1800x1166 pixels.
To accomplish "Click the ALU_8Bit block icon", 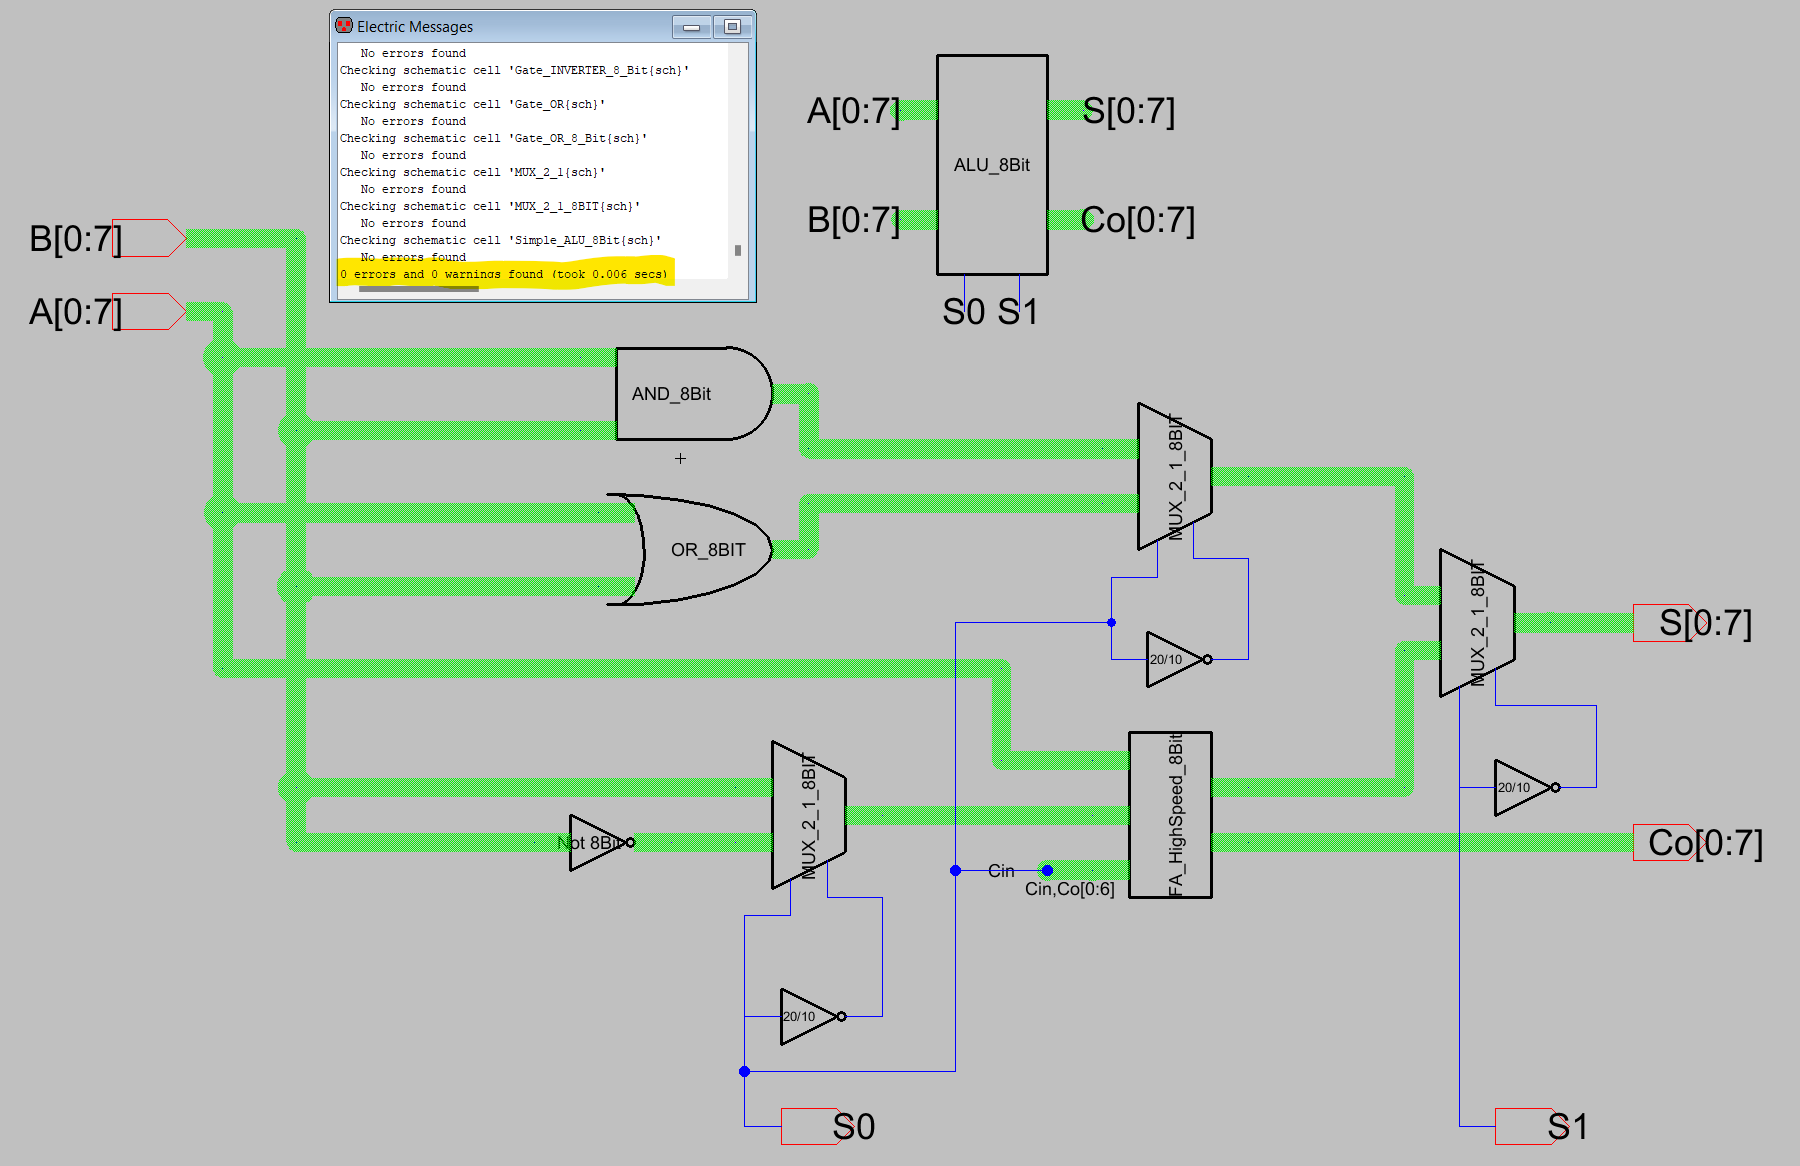I will [x=991, y=165].
